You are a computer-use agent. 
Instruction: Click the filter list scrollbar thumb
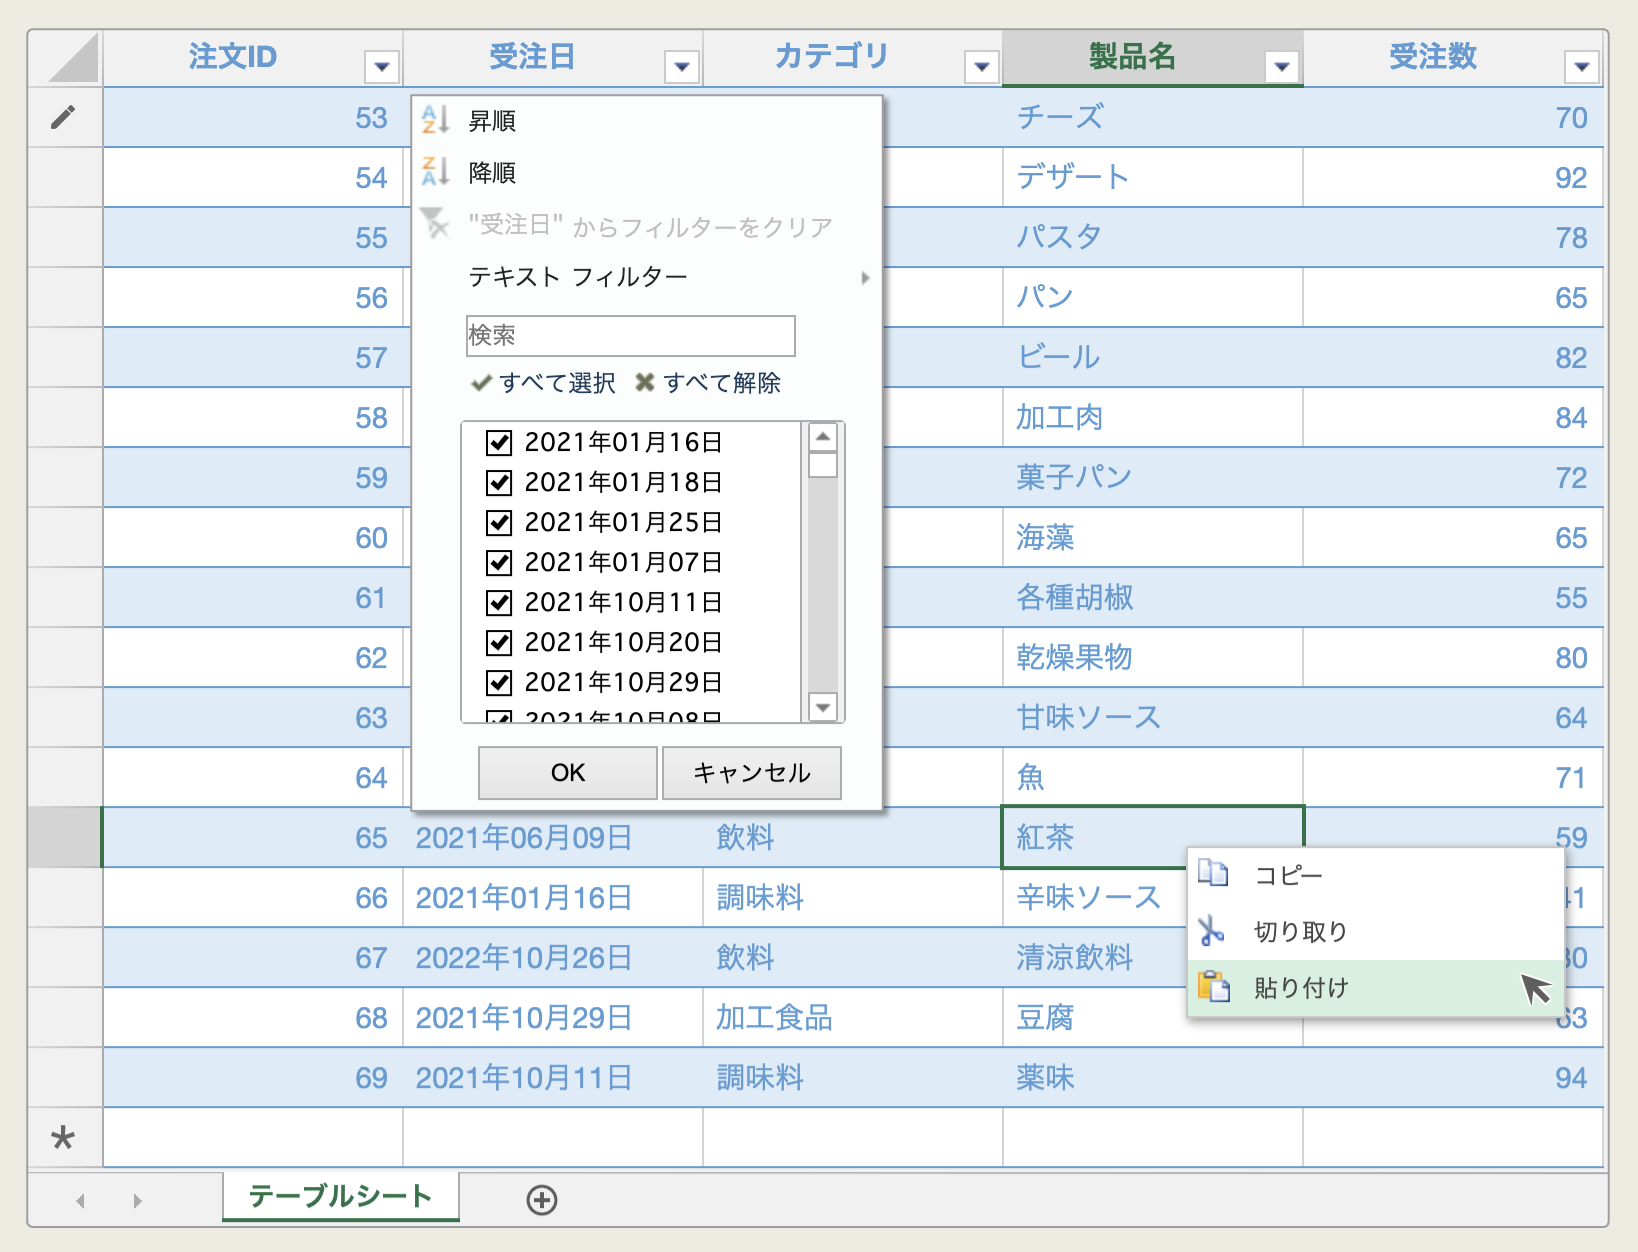(x=823, y=465)
